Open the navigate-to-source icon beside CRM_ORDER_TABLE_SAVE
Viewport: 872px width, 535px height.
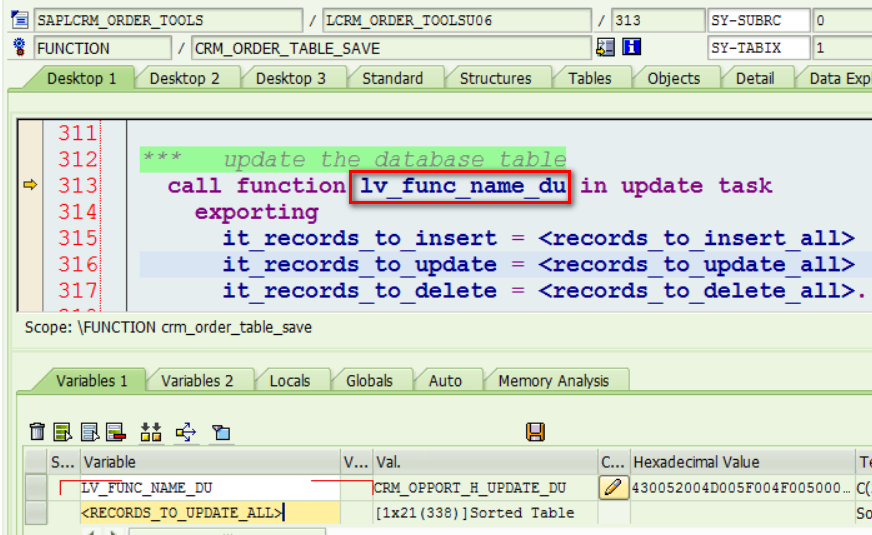point(605,47)
